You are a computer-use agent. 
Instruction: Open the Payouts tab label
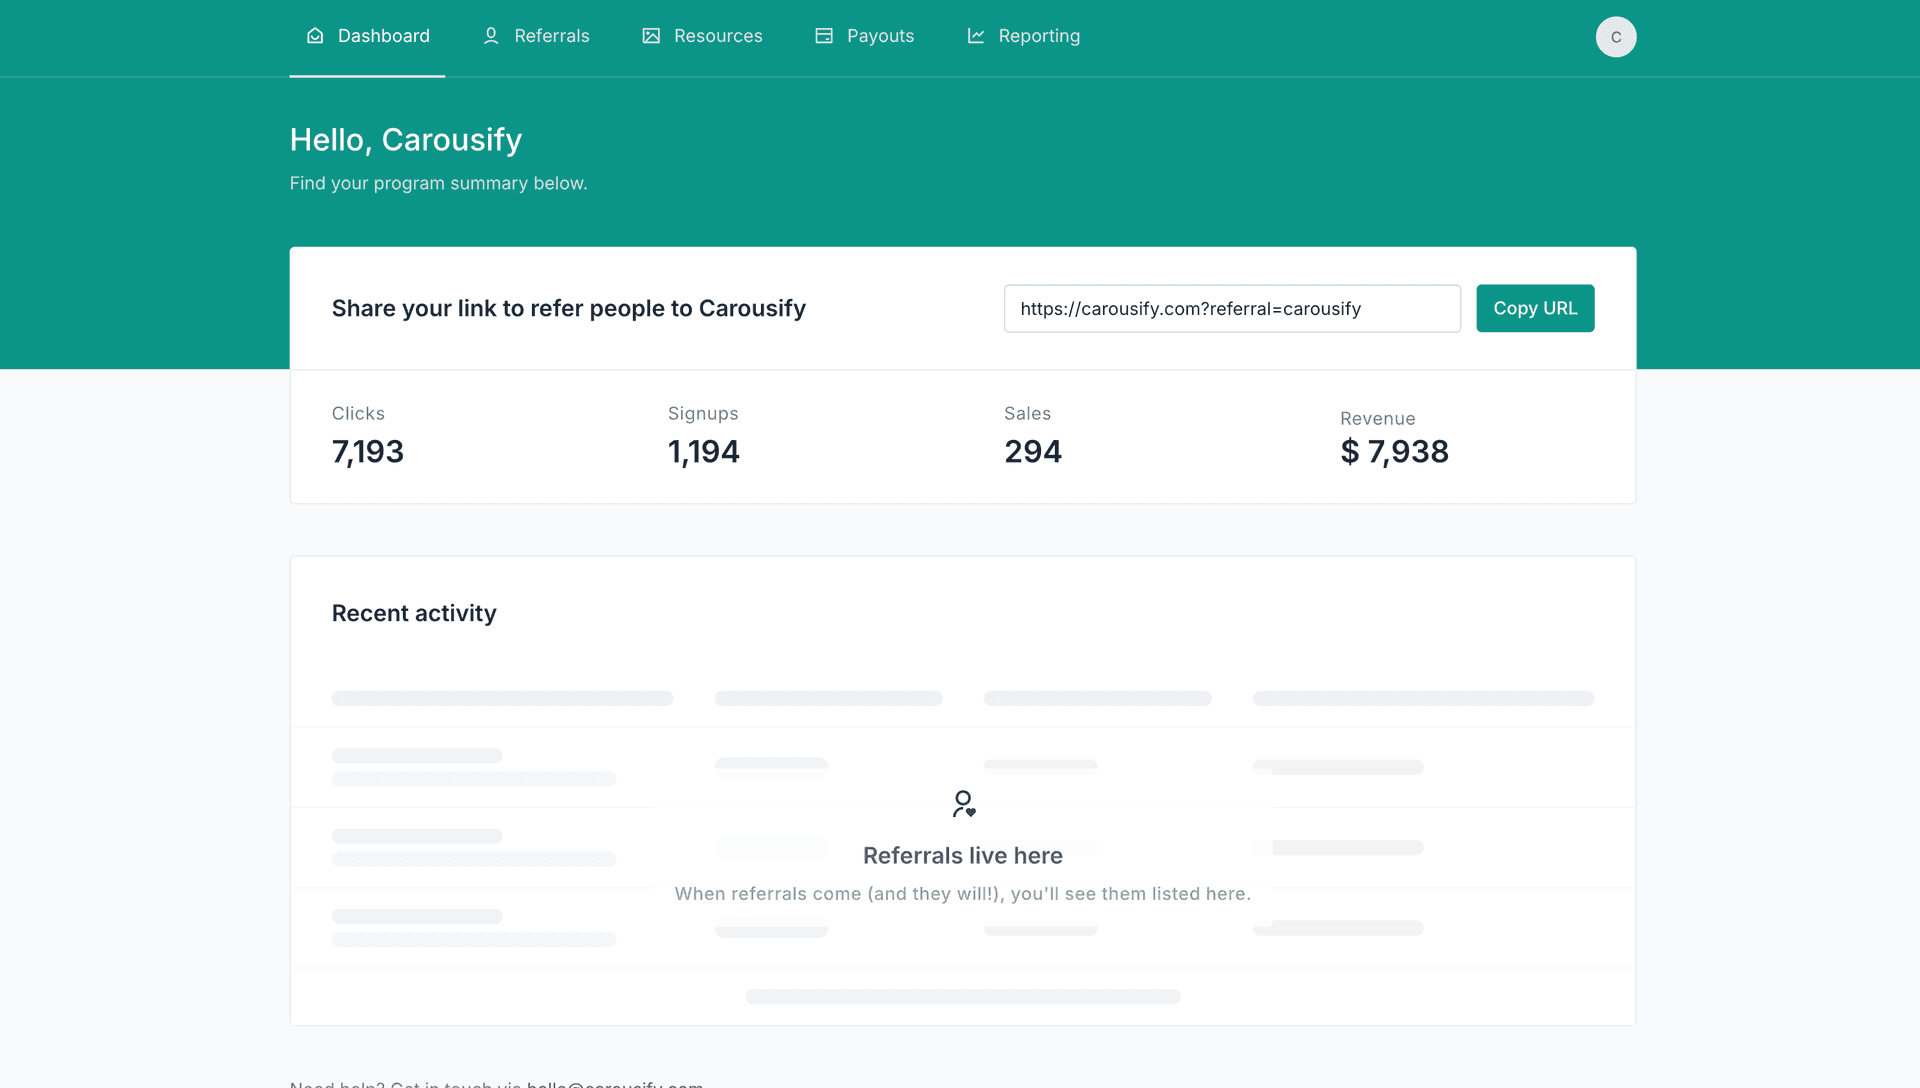coord(880,36)
